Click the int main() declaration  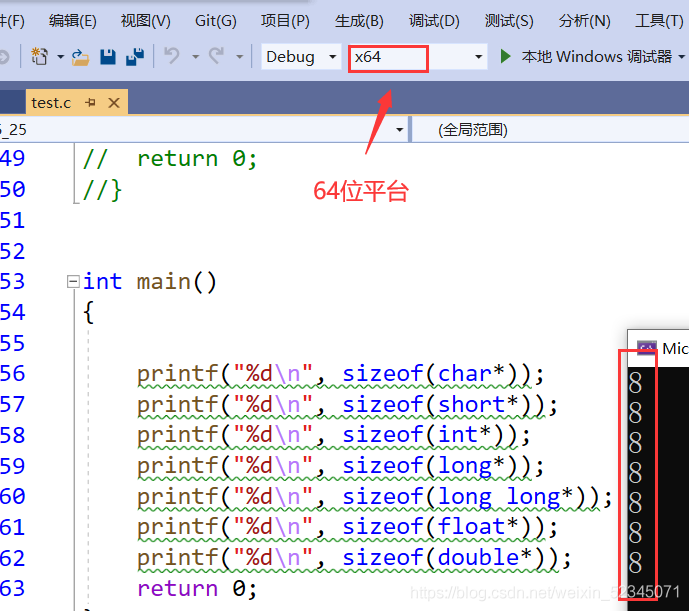coord(150,281)
